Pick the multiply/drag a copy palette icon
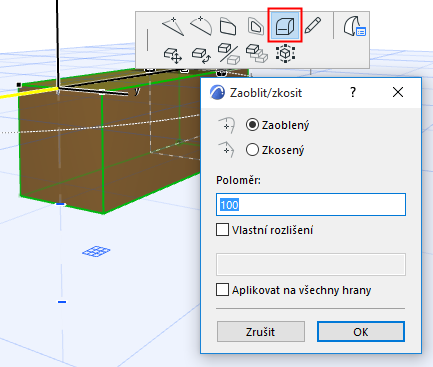The image size is (433, 367). coord(257,53)
